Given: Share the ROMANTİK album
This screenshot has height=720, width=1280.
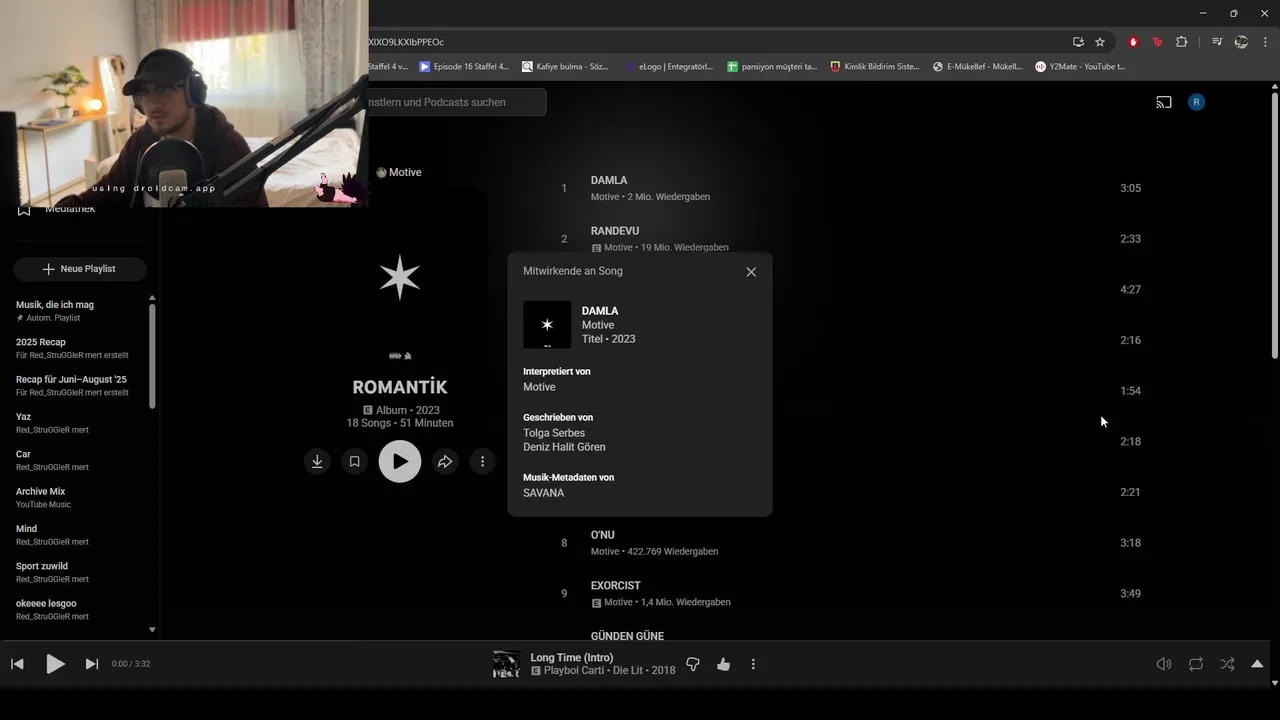Looking at the screenshot, I should point(445,461).
